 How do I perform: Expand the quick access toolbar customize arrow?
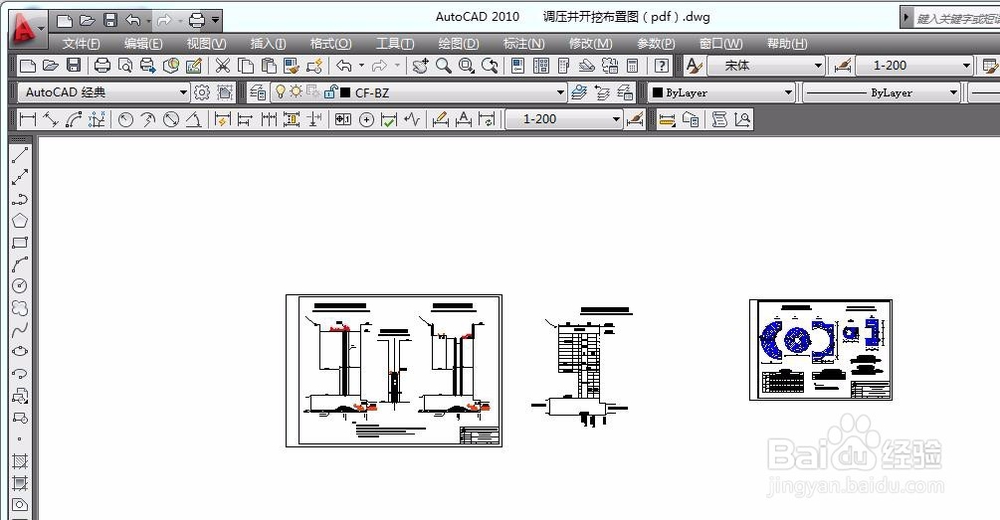(216, 20)
